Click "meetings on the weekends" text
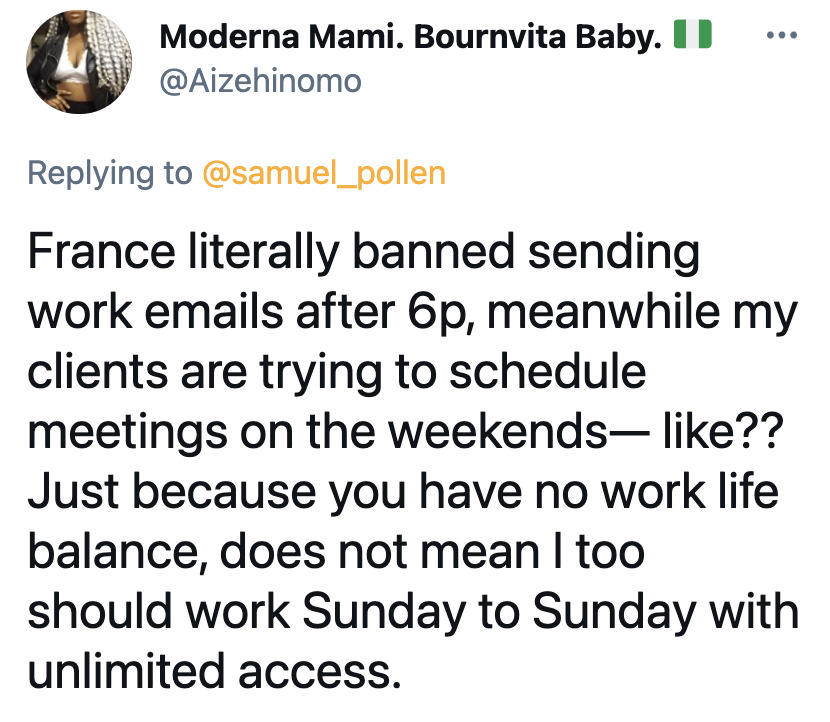Image resolution: width=830 pixels, height=722 pixels. click(299, 434)
